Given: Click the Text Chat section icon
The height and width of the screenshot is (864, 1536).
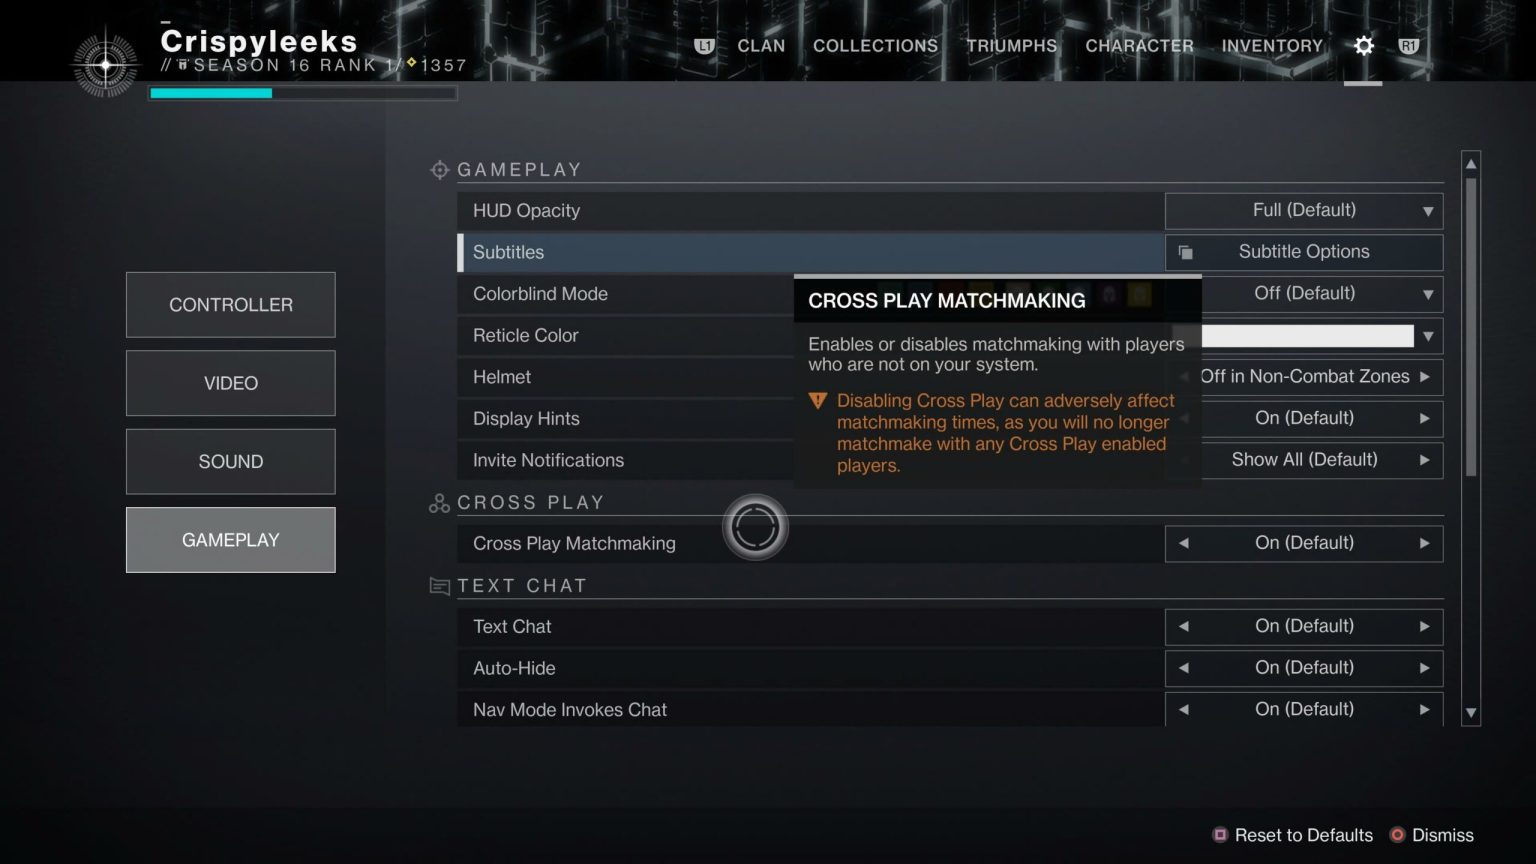Looking at the screenshot, I should point(439,586).
